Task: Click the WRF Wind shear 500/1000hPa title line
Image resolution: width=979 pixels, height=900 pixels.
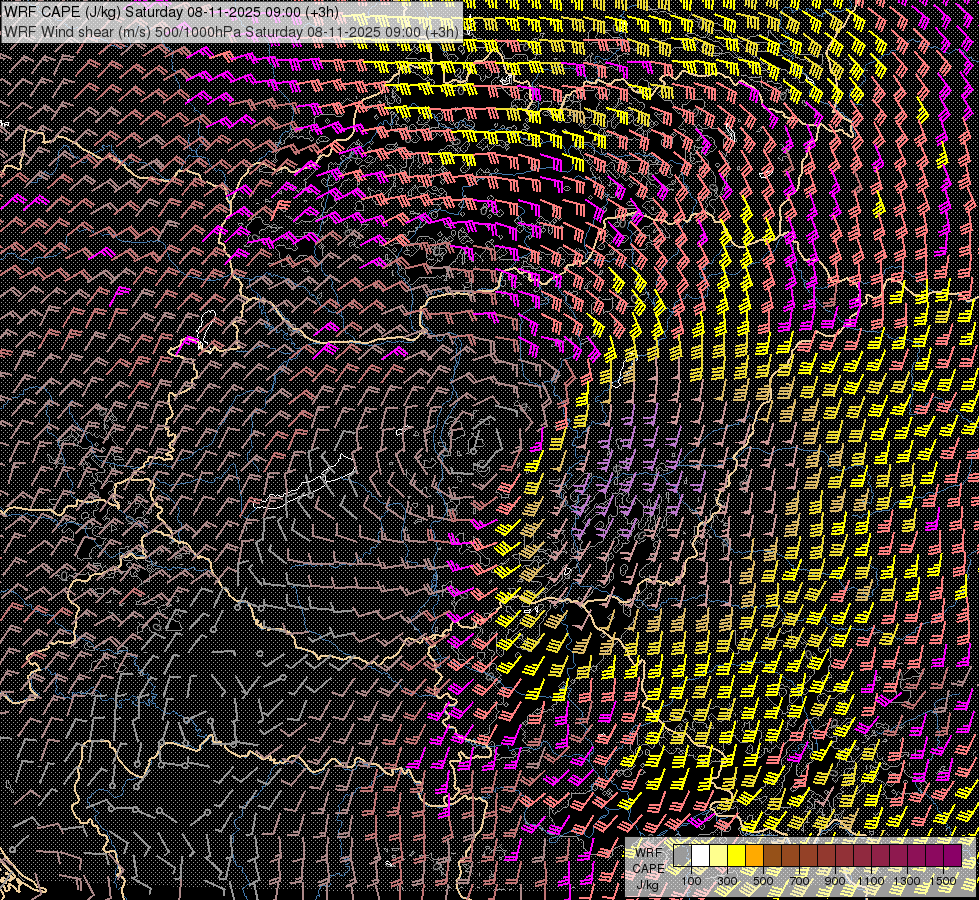Action: point(232,31)
